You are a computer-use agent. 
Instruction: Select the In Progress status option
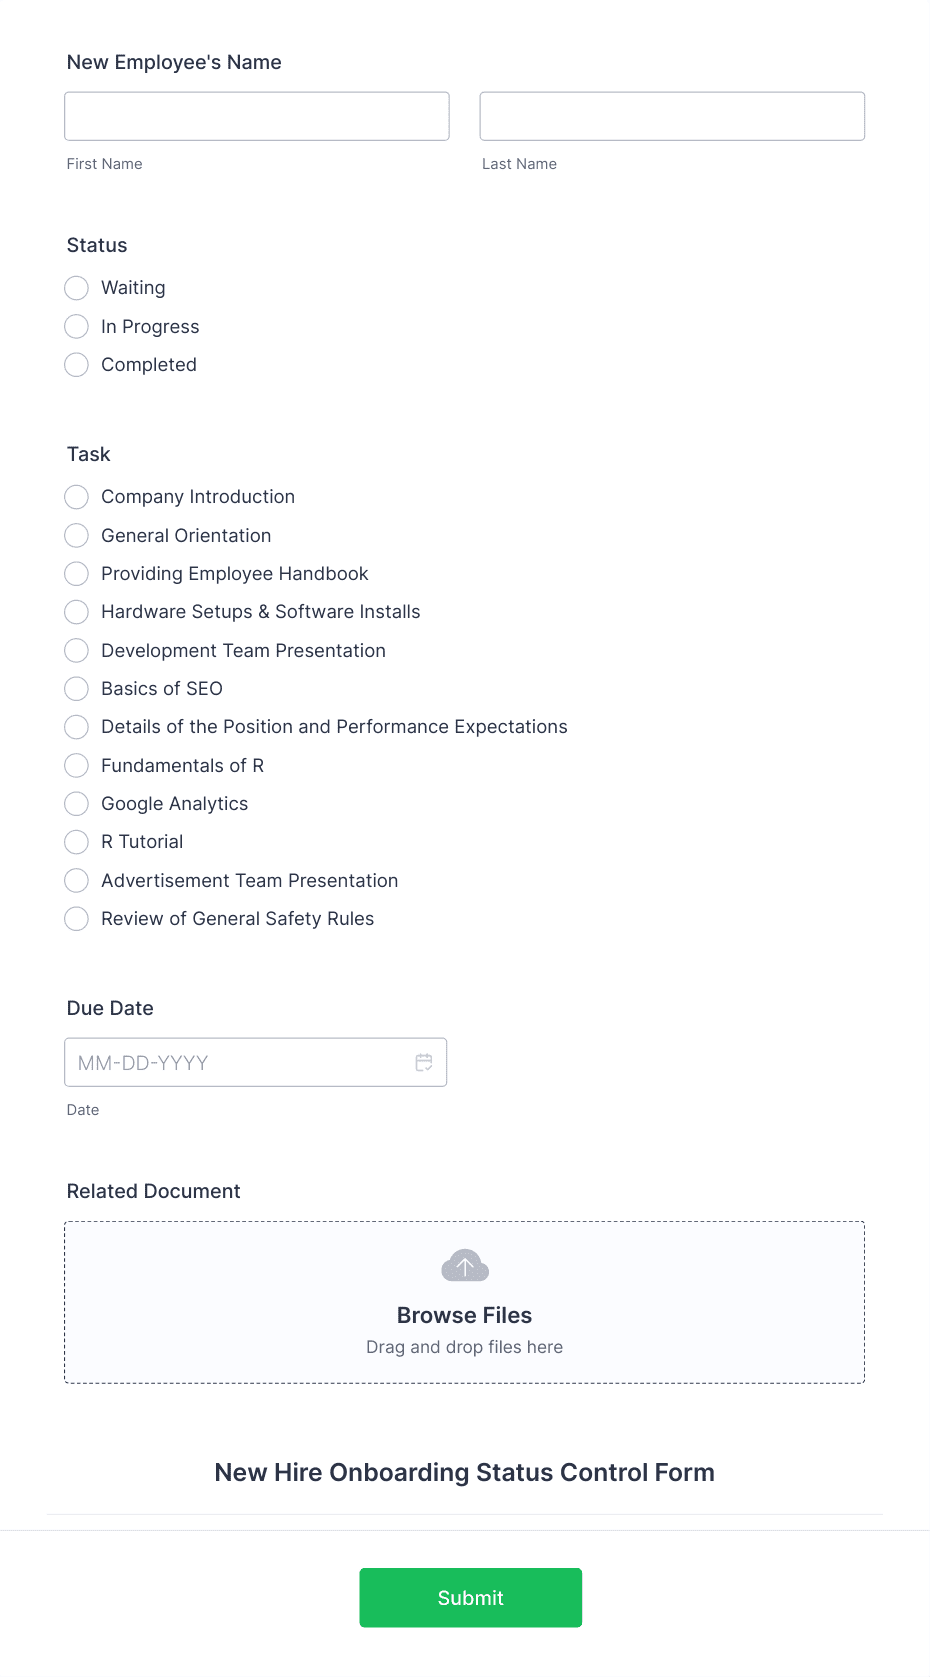76,327
